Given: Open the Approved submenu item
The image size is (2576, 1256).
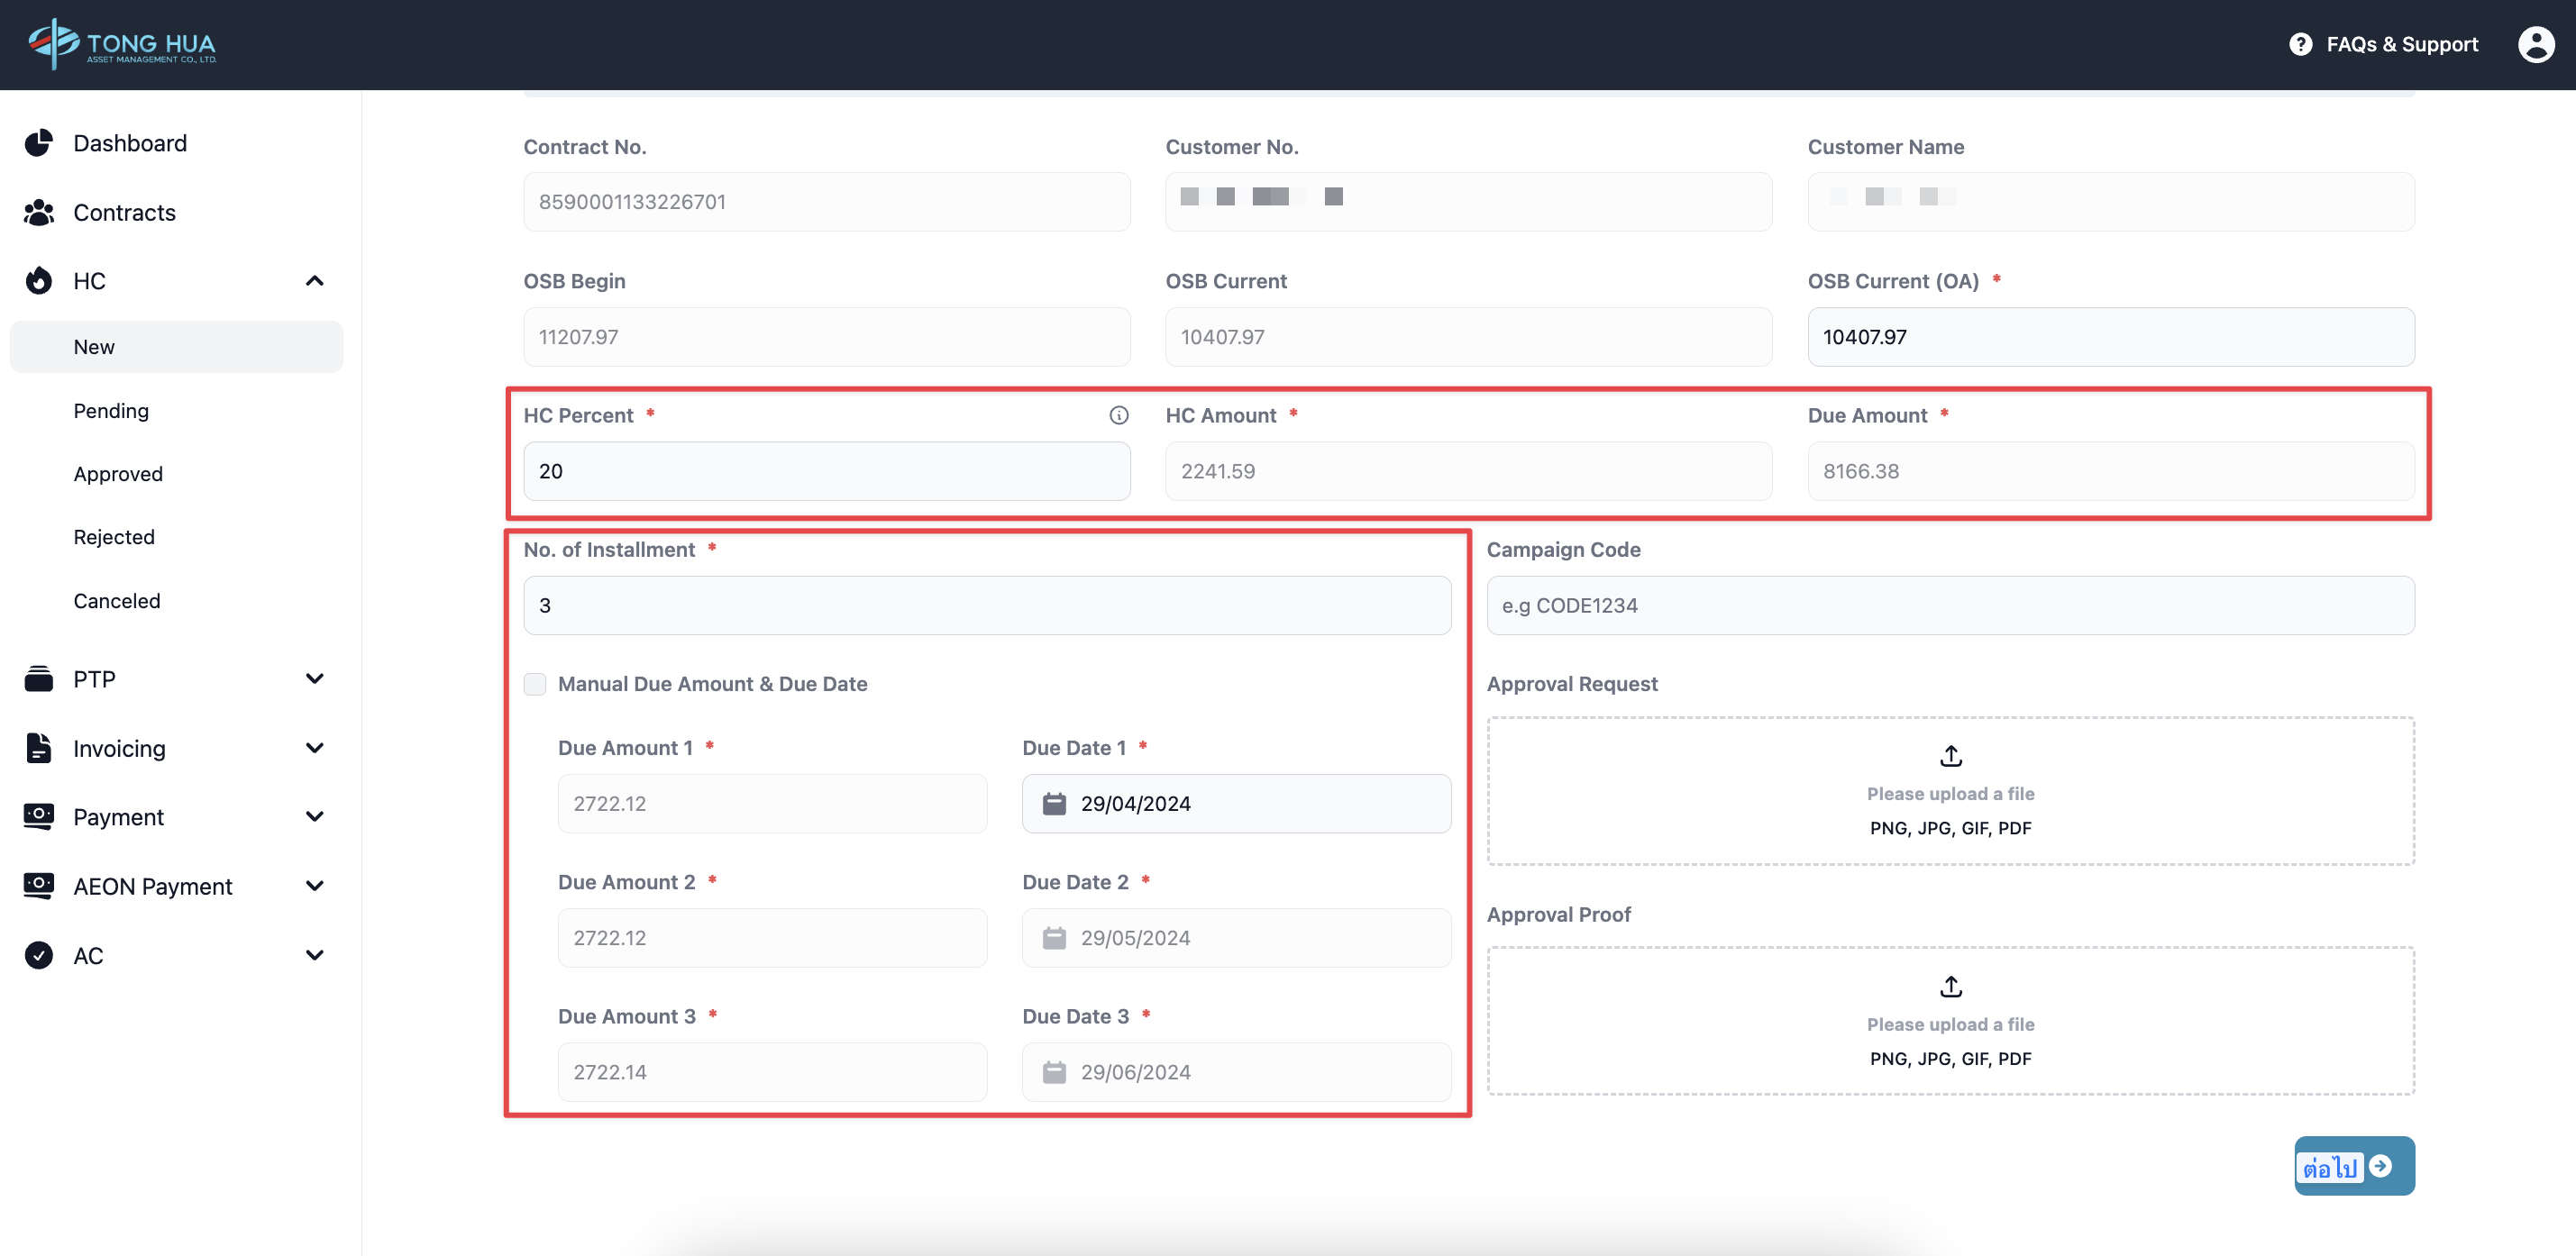Looking at the screenshot, I should point(118,474).
